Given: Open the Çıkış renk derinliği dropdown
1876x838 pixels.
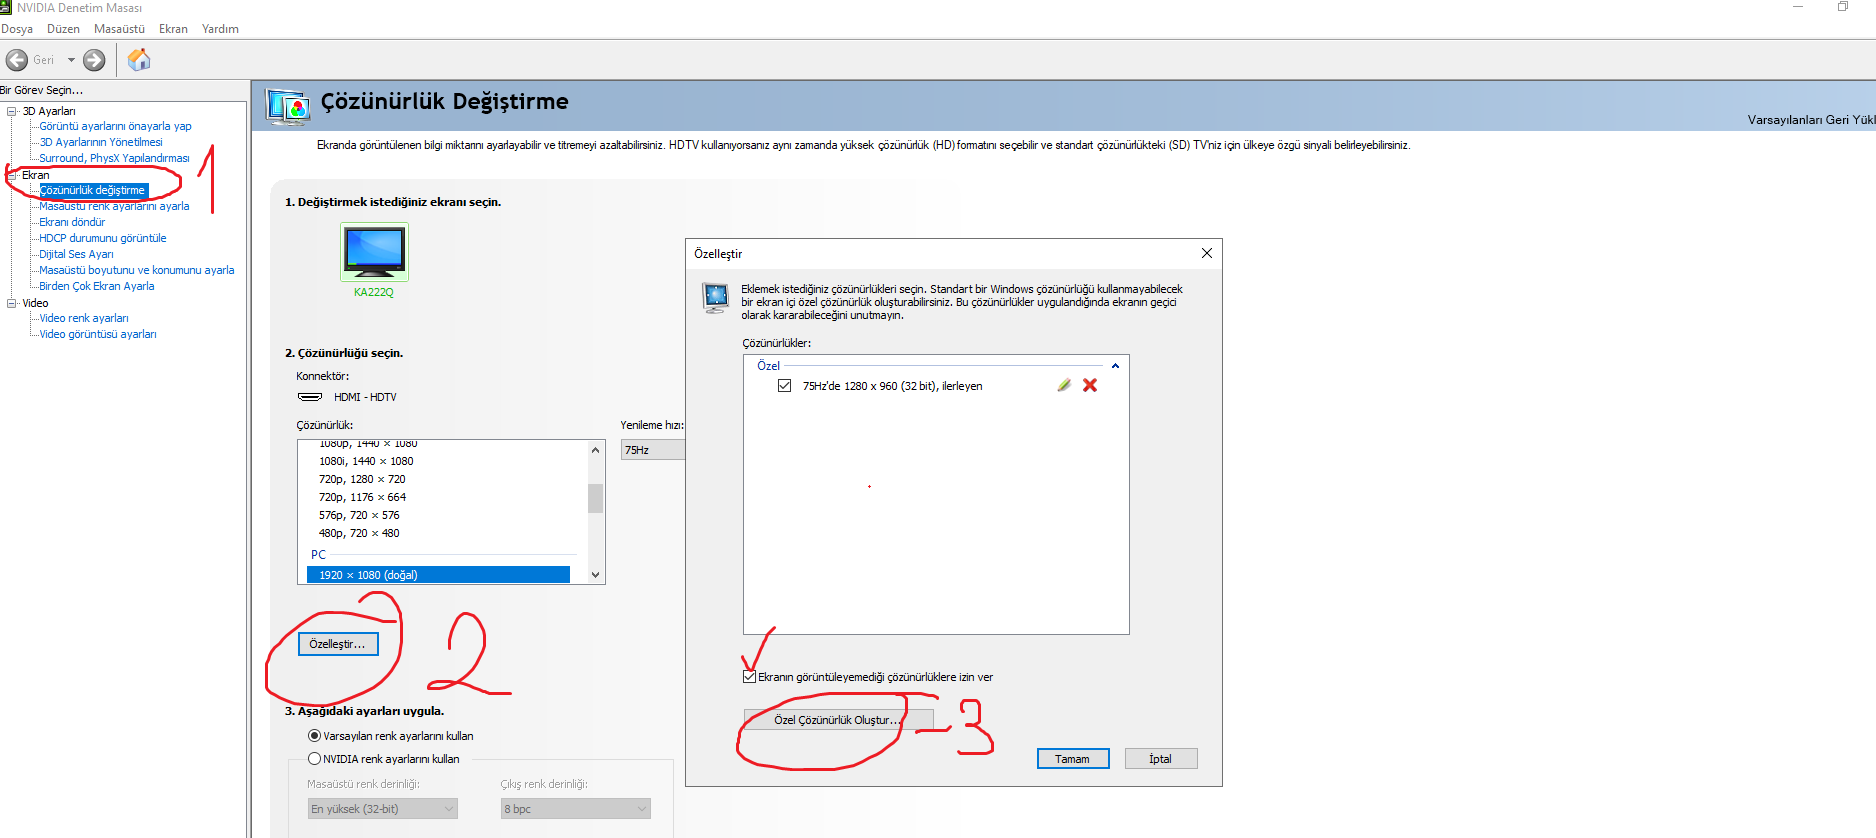Looking at the screenshot, I should pyautogui.click(x=575, y=809).
